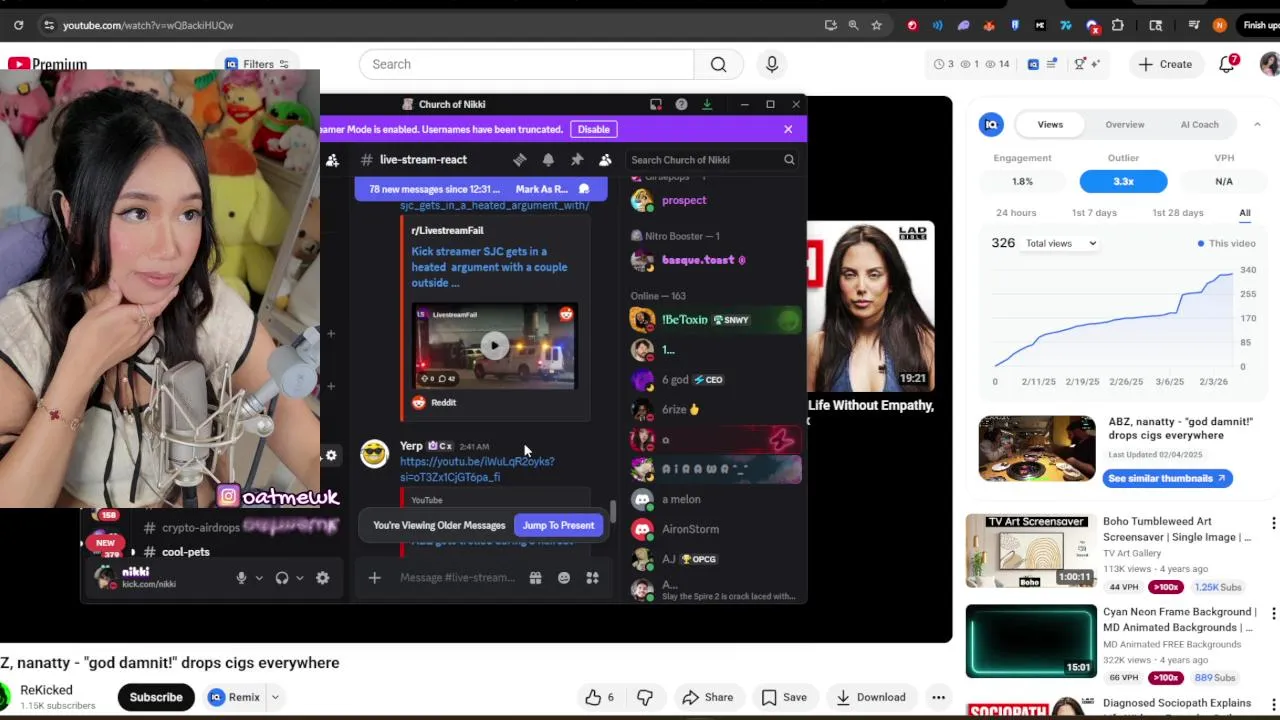Bookmark page with star icon

tap(877, 25)
